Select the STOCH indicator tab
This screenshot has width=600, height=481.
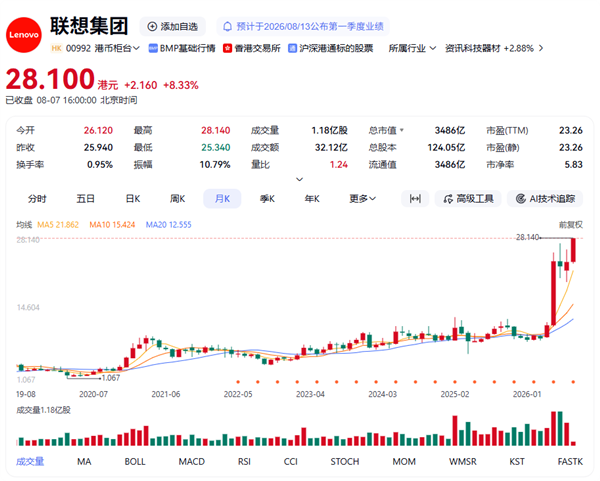pyautogui.click(x=345, y=461)
